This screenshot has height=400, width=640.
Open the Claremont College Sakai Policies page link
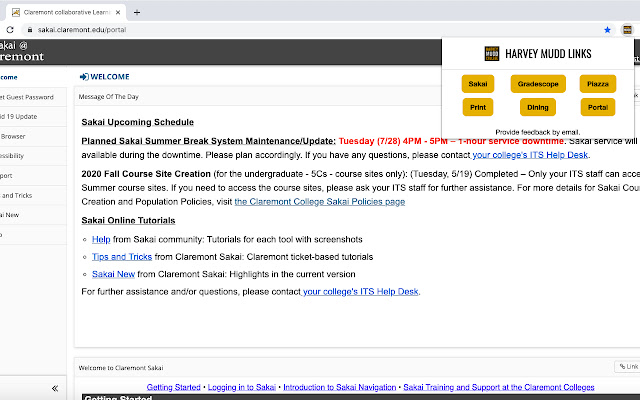click(x=320, y=202)
